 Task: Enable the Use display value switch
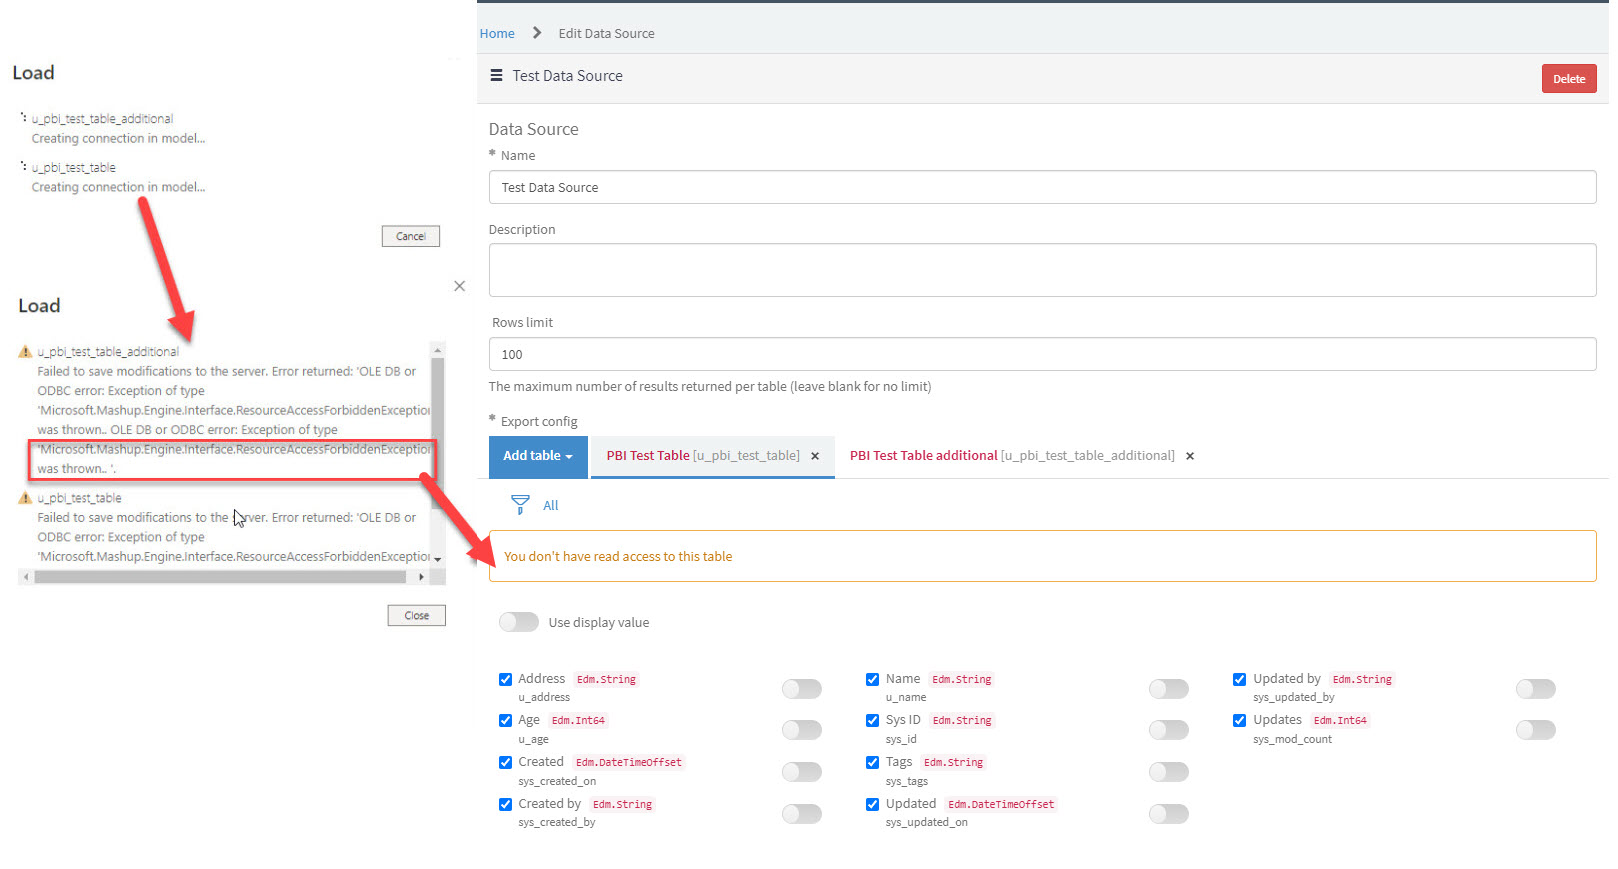click(519, 622)
